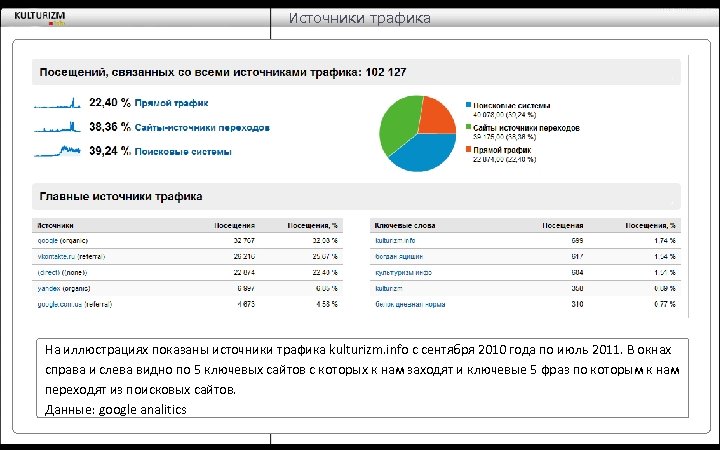Open the kulturizm keyword link in the fourth row
720x450 pixels.
pyautogui.click(x=389, y=289)
